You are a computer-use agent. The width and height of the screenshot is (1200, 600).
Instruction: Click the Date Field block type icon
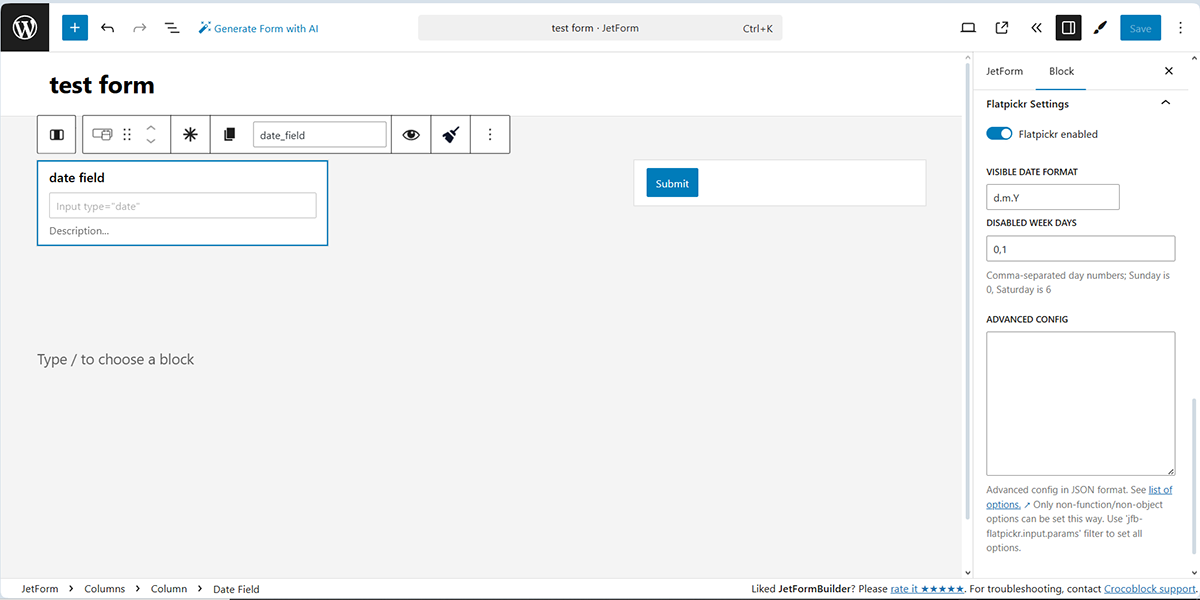102,134
